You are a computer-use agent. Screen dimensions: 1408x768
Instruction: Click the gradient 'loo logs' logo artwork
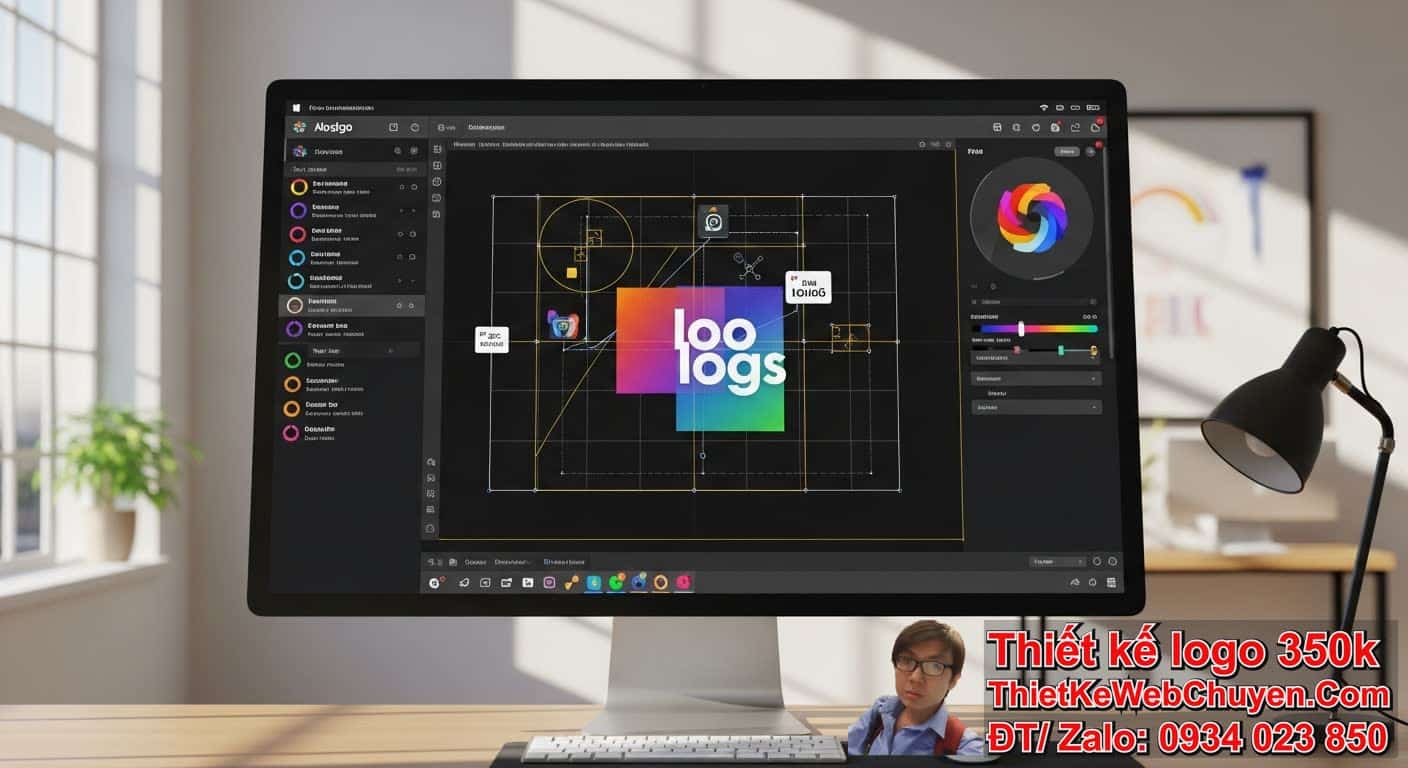coord(700,358)
